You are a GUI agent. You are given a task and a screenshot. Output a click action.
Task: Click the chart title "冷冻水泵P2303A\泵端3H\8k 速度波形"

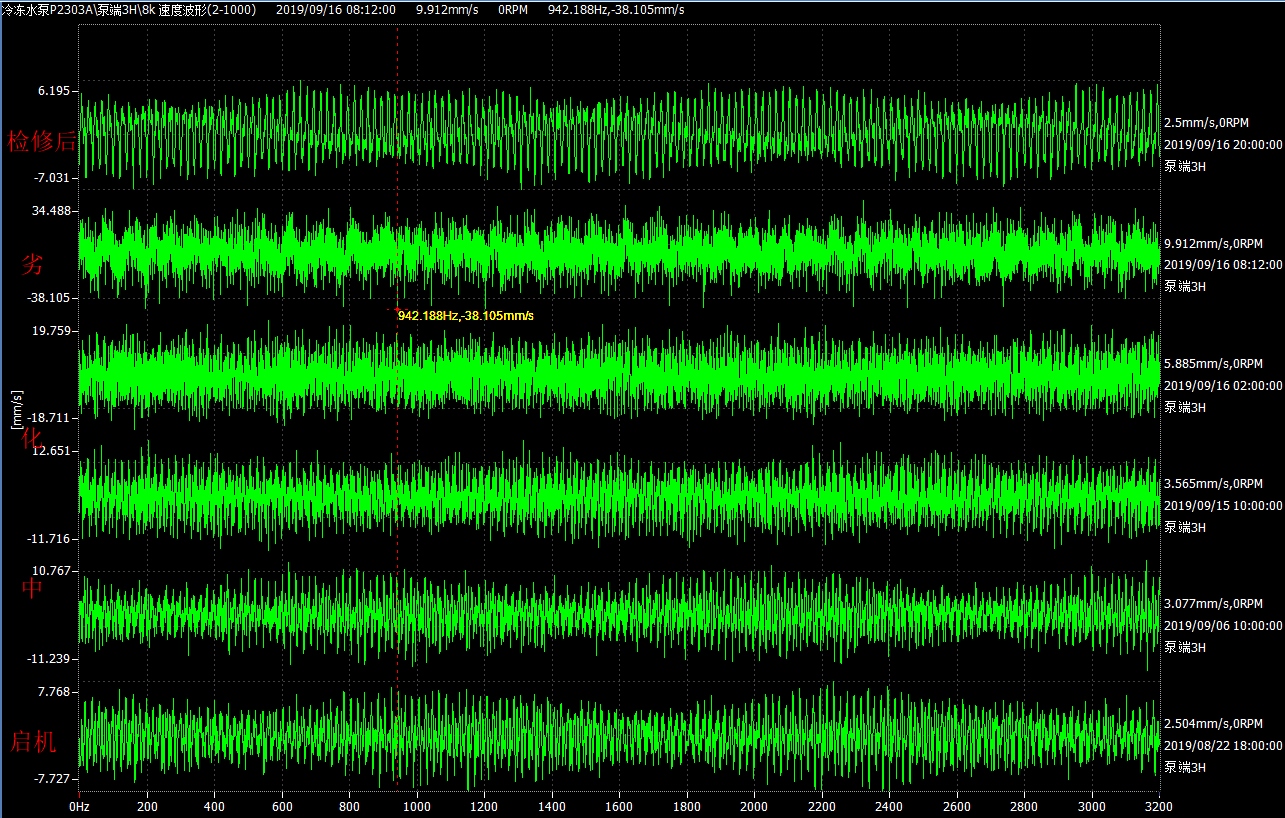coord(128,9)
